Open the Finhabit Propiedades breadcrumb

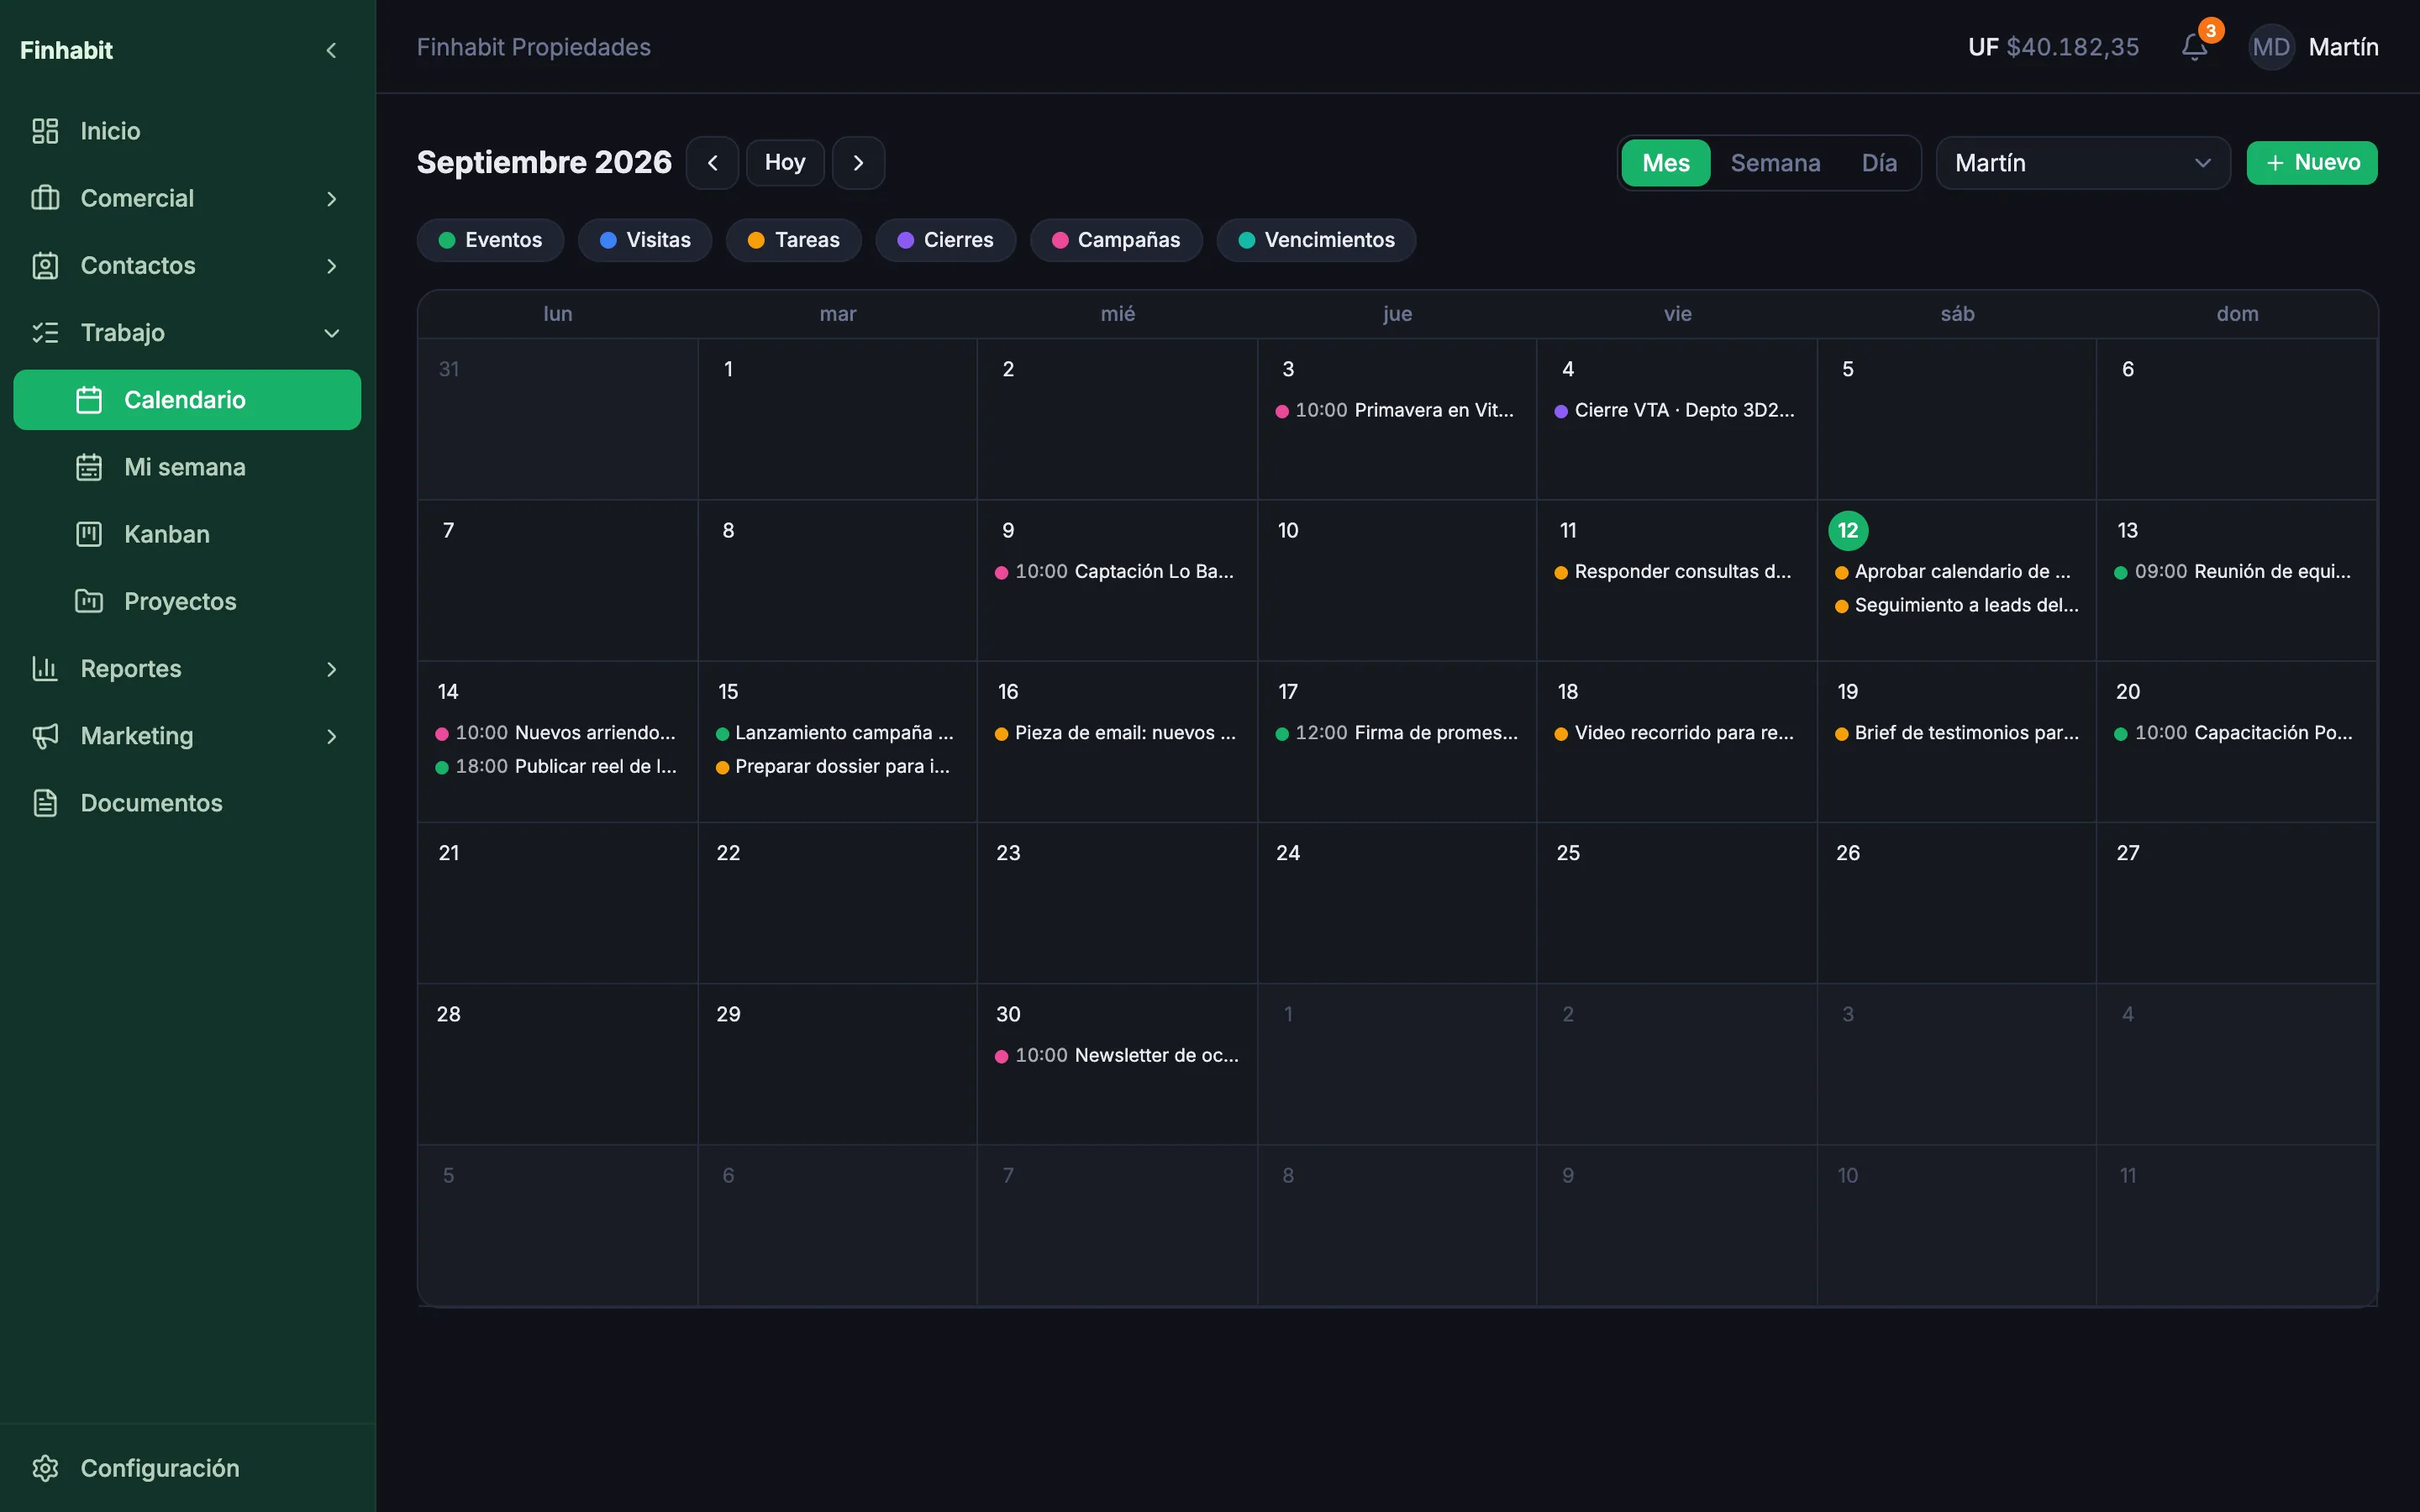coord(533,47)
